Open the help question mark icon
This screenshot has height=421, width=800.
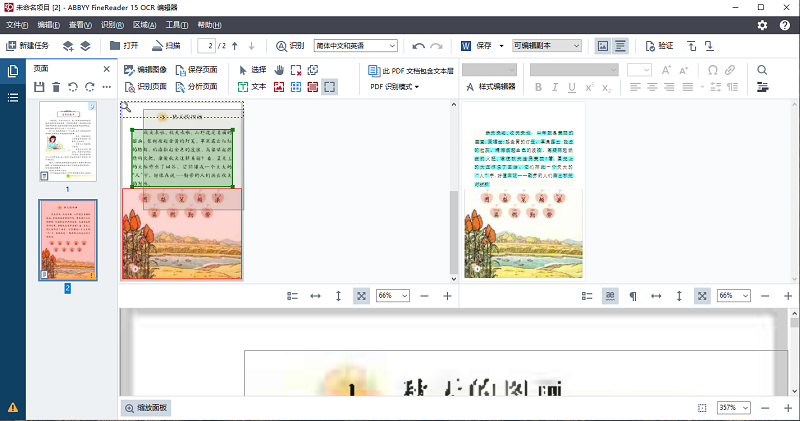tap(785, 25)
